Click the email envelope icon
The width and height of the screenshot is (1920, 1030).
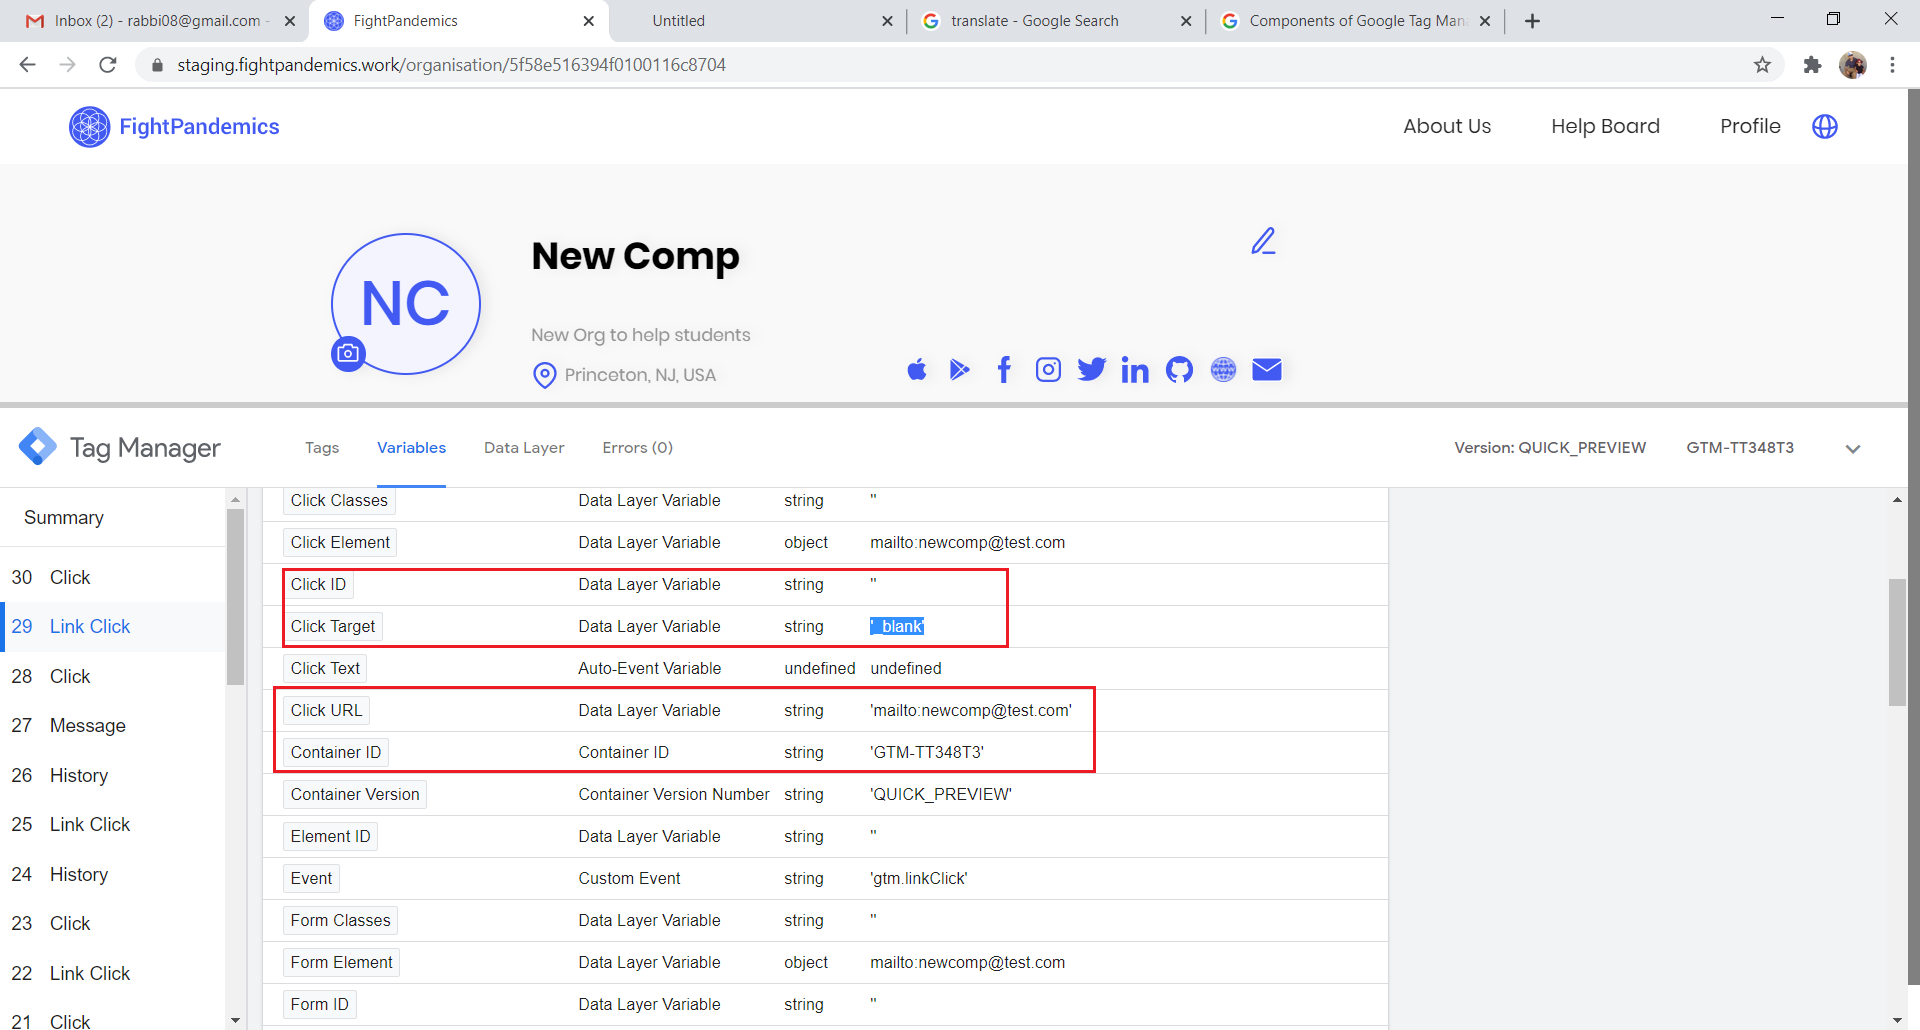coord(1267,370)
